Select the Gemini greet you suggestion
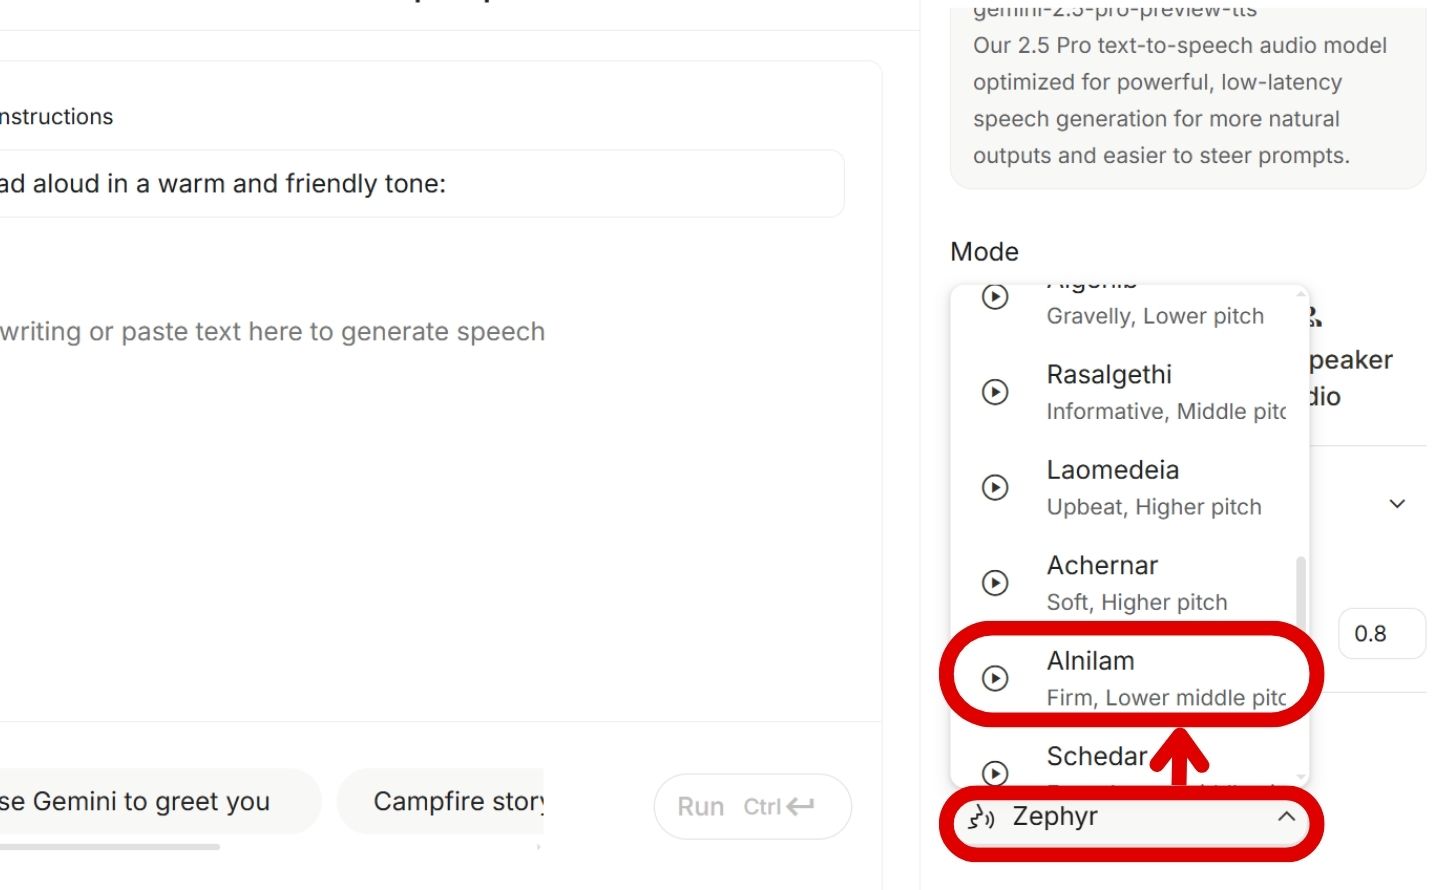 pyautogui.click(x=150, y=802)
